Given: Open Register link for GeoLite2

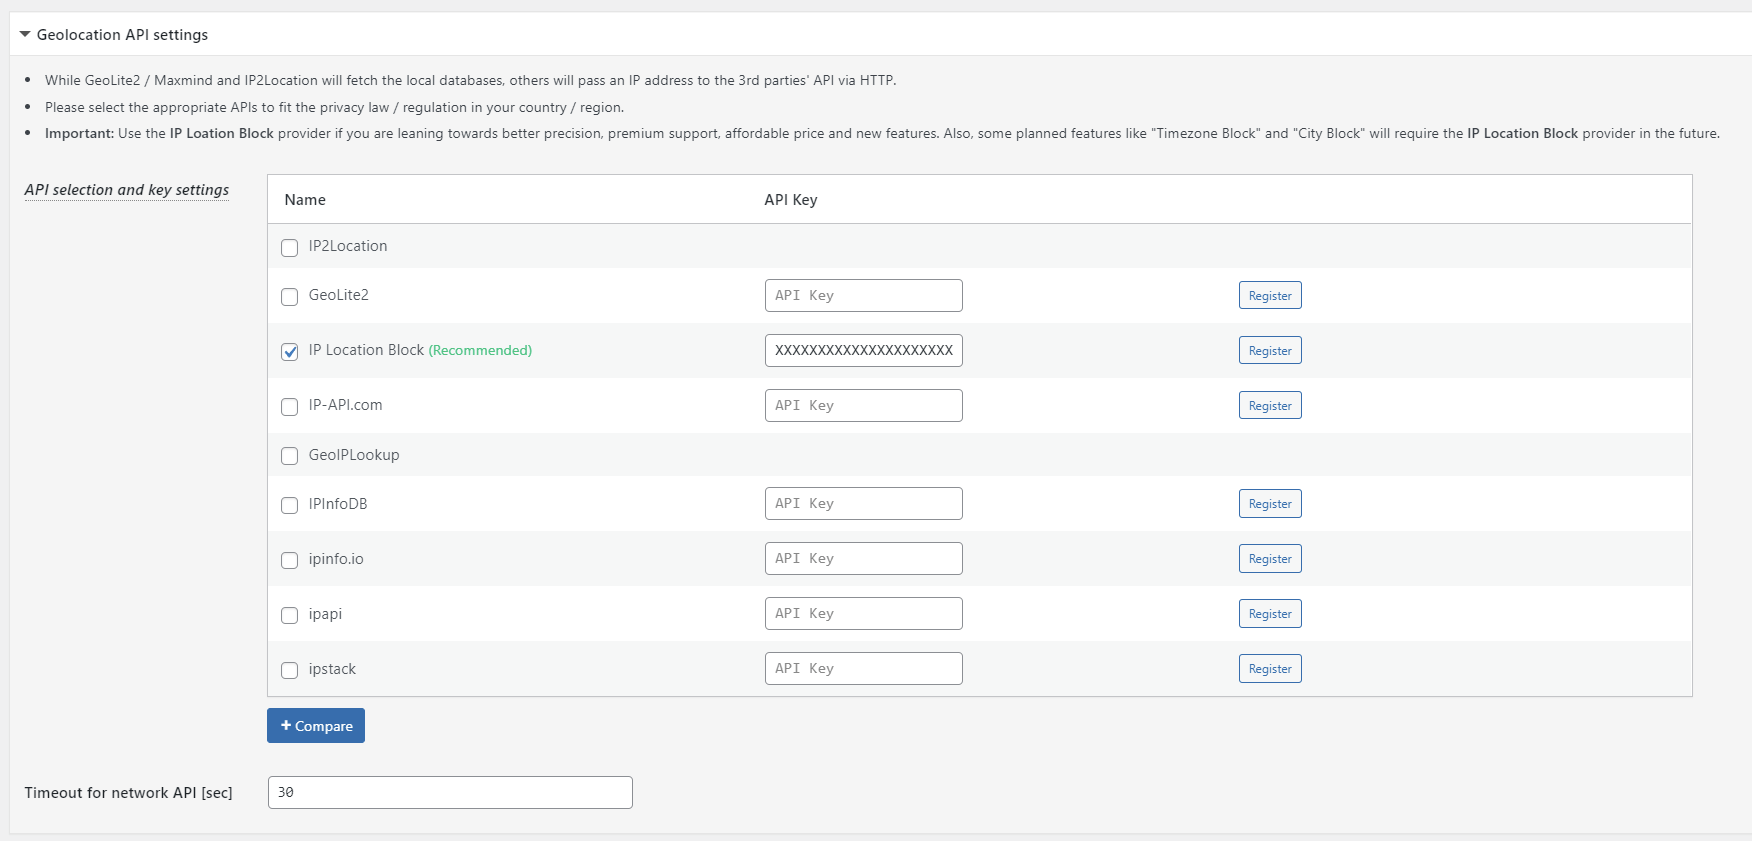Looking at the screenshot, I should tap(1270, 296).
